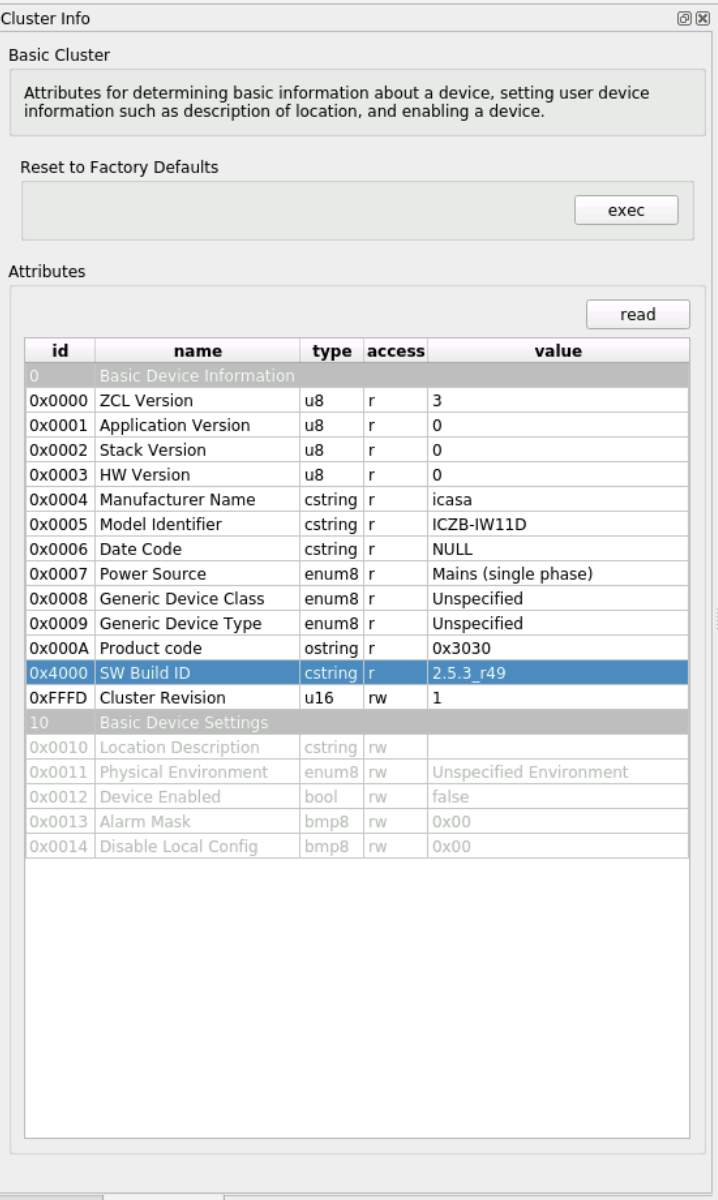Click the NULL value cell
This screenshot has width=718, height=1200.
coord(558,549)
